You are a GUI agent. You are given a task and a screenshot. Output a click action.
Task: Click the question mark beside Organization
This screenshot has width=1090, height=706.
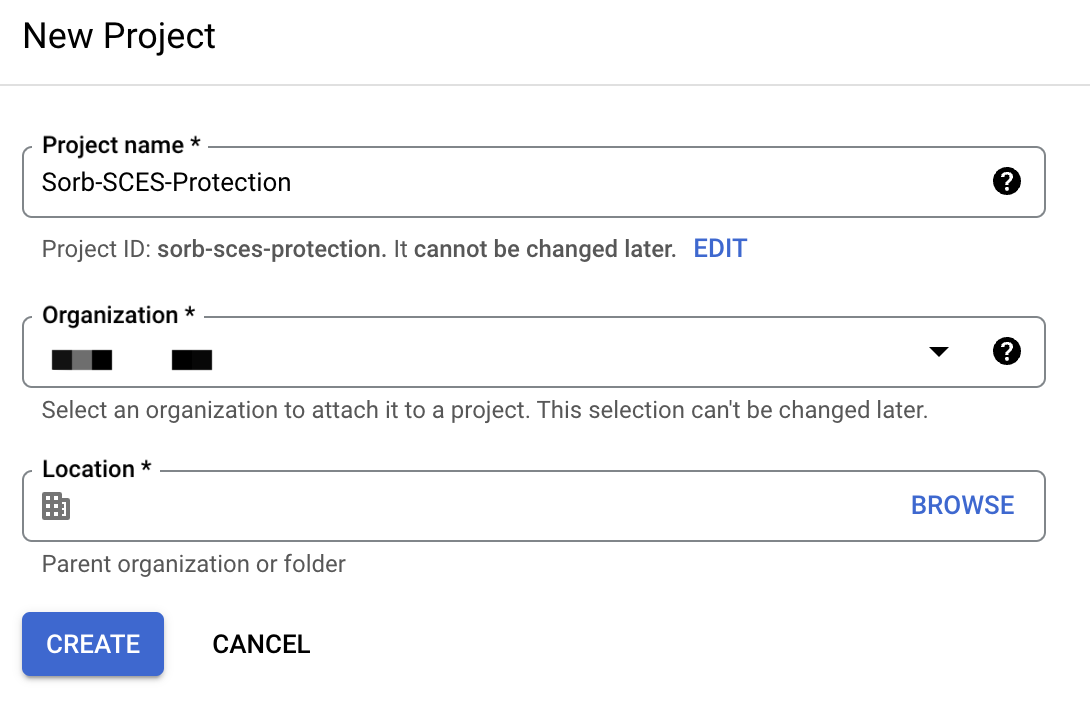pyautogui.click(x=1007, y=351)
